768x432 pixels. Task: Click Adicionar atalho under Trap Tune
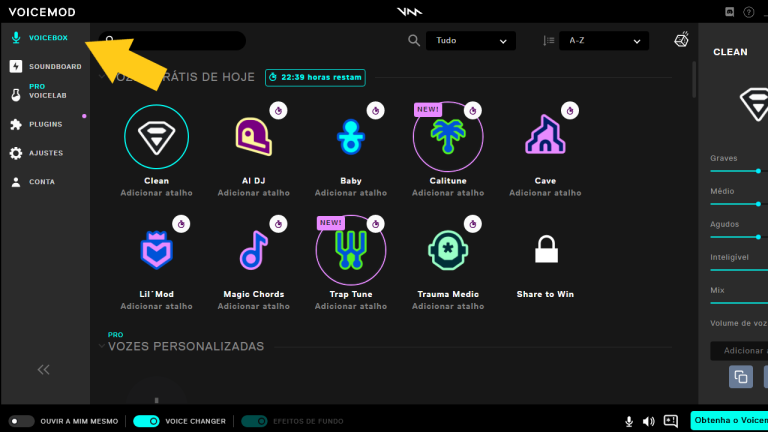351,307
